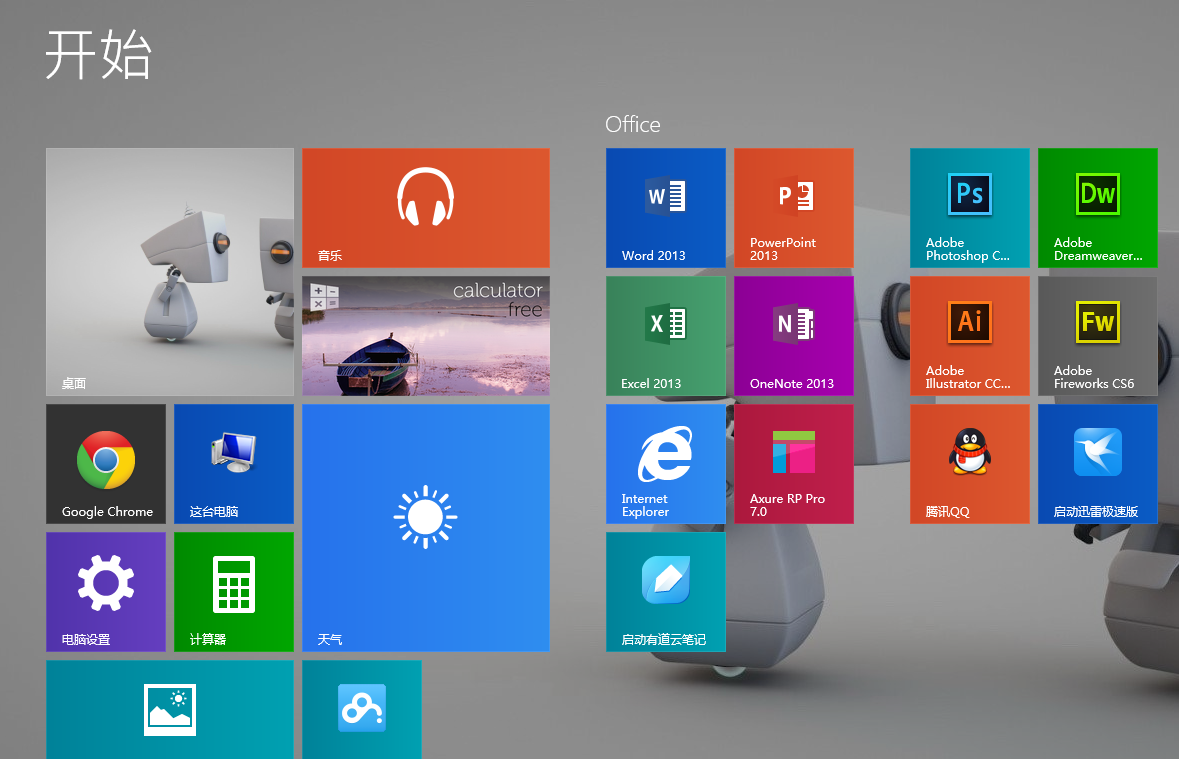Viewport: 1179px width, 759px height.
Task: Open Google Chrome browser tile
Action: [106, 464]
